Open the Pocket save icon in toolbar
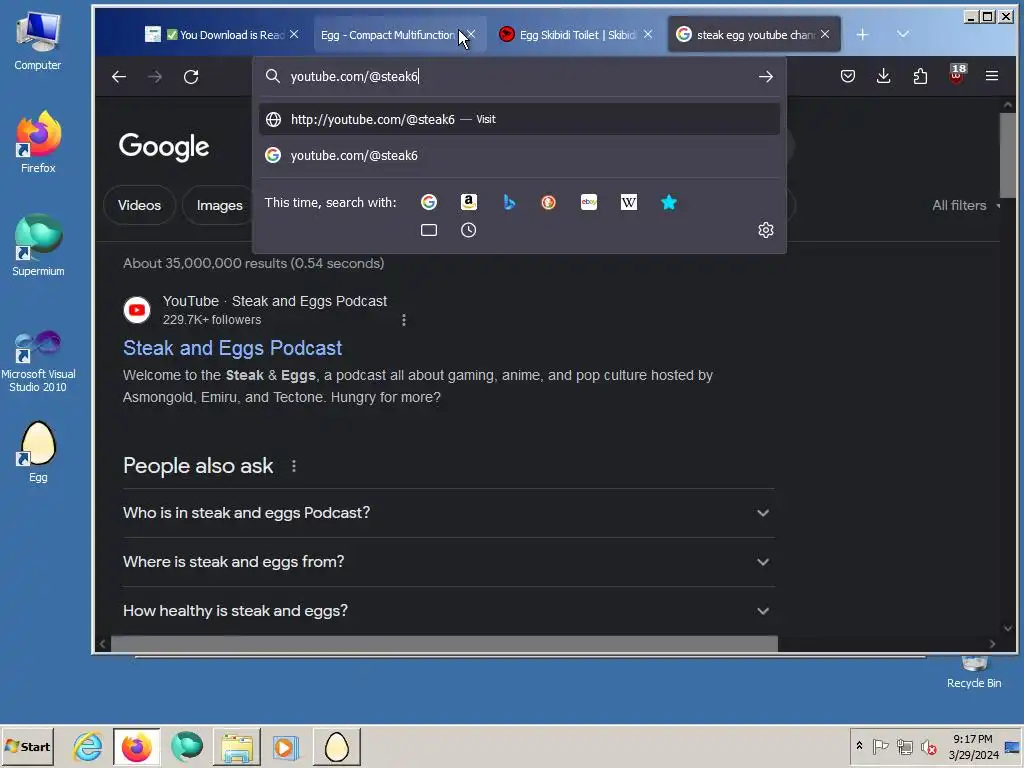 pyautogui.click(x=848, y=76)
